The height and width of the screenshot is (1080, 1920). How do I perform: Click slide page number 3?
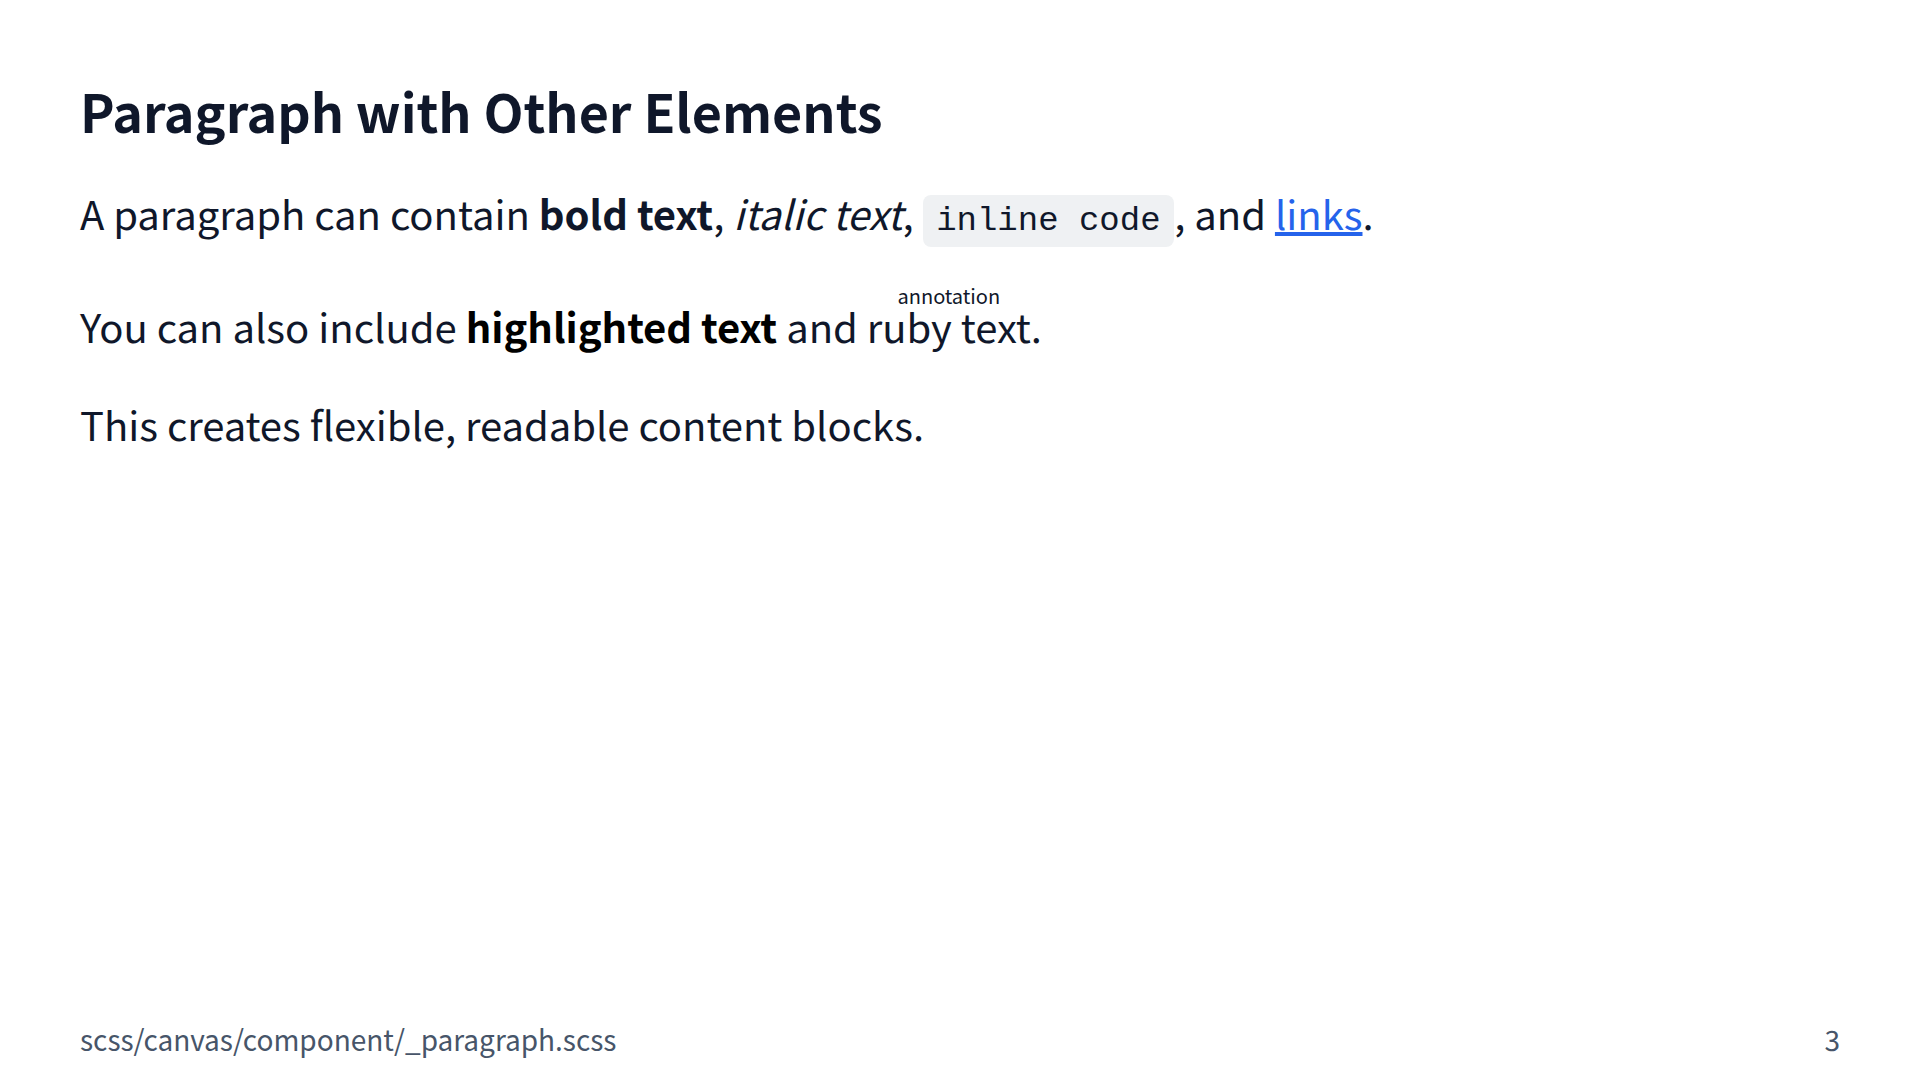[x=1831, y=1041]
